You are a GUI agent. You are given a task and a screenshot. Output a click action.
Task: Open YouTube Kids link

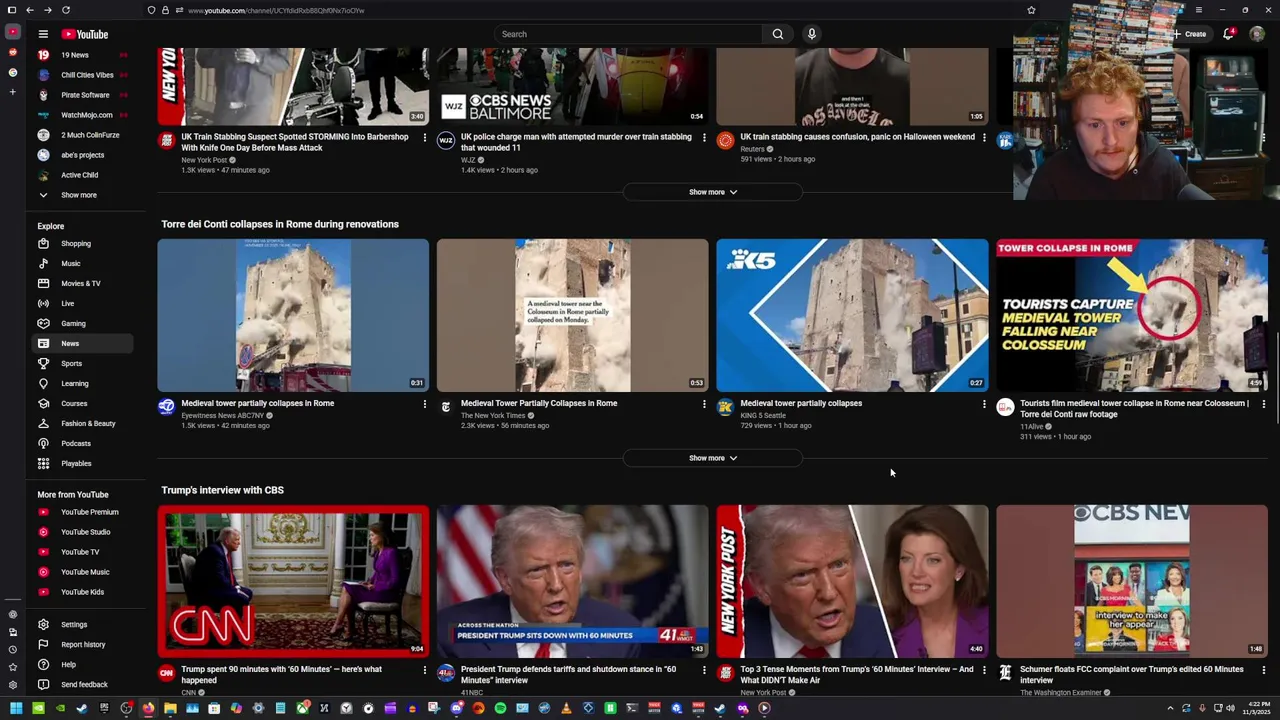82,592
